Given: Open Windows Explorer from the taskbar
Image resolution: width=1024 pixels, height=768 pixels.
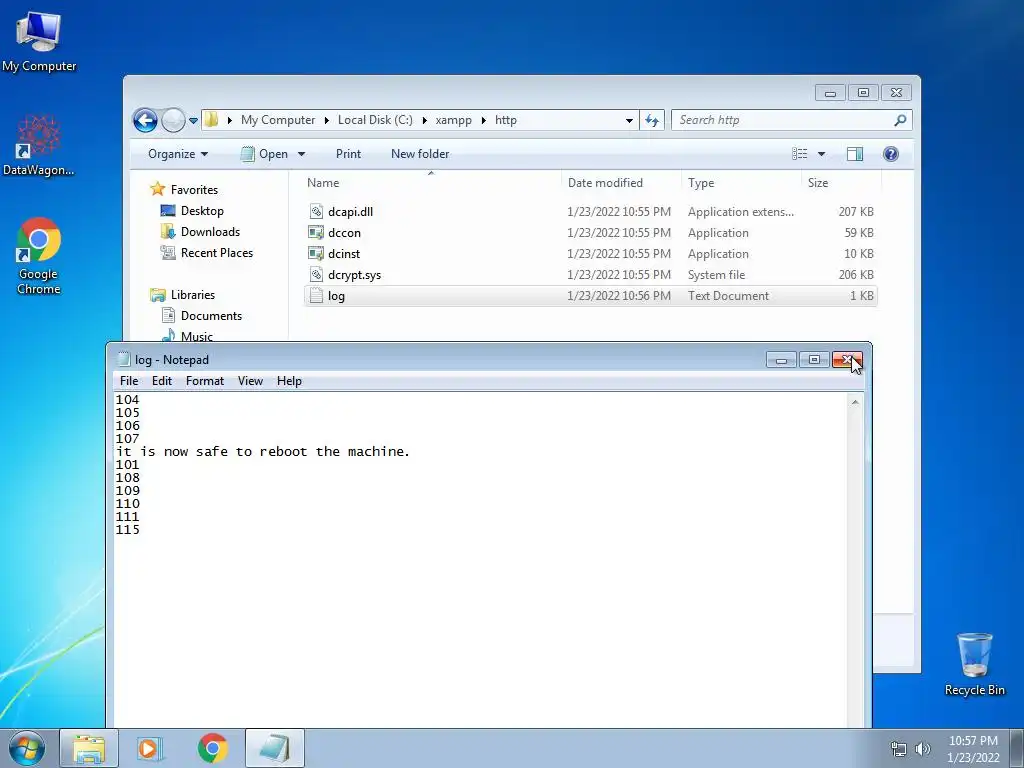Looking at the screenshot, I should pyautogui.click(x=89, y=748).
